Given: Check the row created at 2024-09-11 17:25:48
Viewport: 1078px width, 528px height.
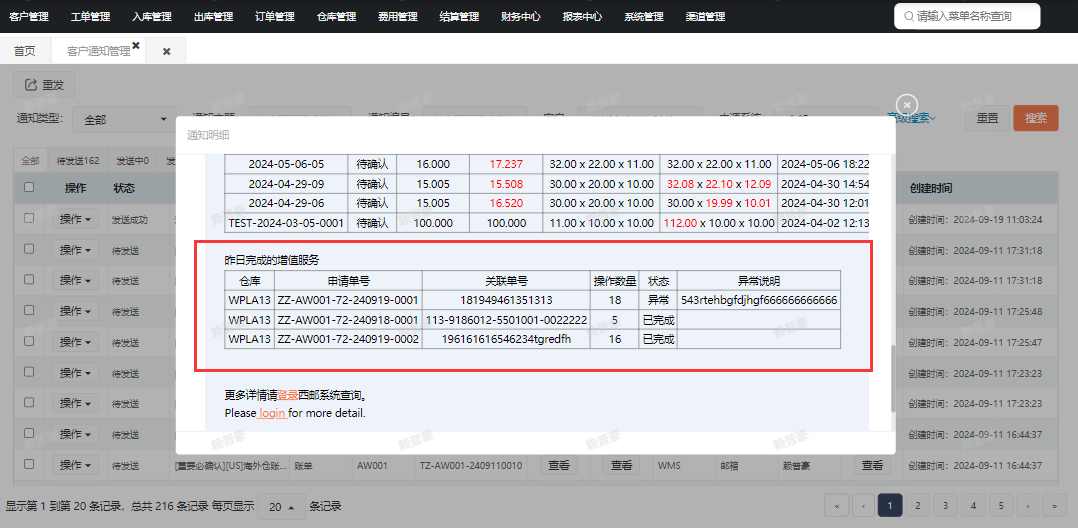Looking at the screenshot, I should [x=29, y=310].
